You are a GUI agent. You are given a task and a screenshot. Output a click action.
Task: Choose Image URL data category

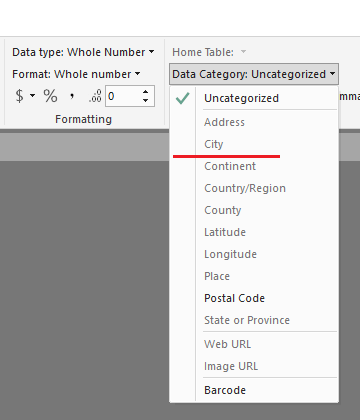254,366
